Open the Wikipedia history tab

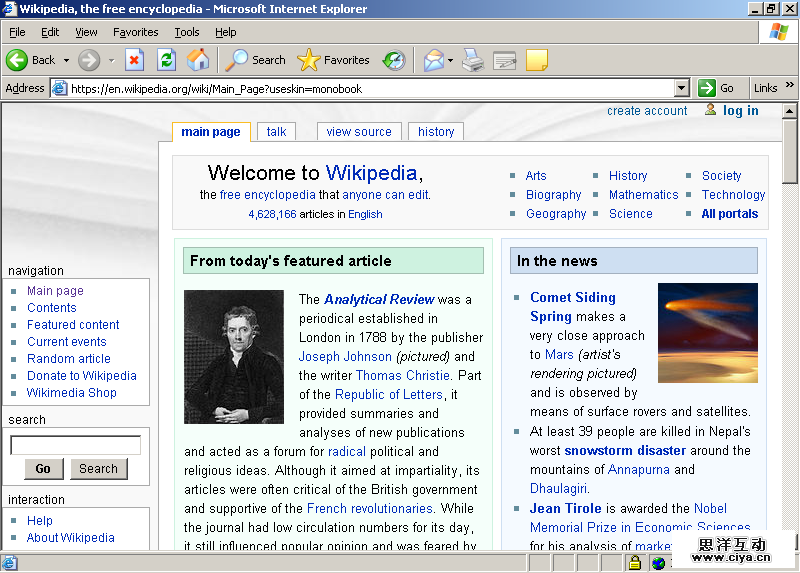click(436, 132)
